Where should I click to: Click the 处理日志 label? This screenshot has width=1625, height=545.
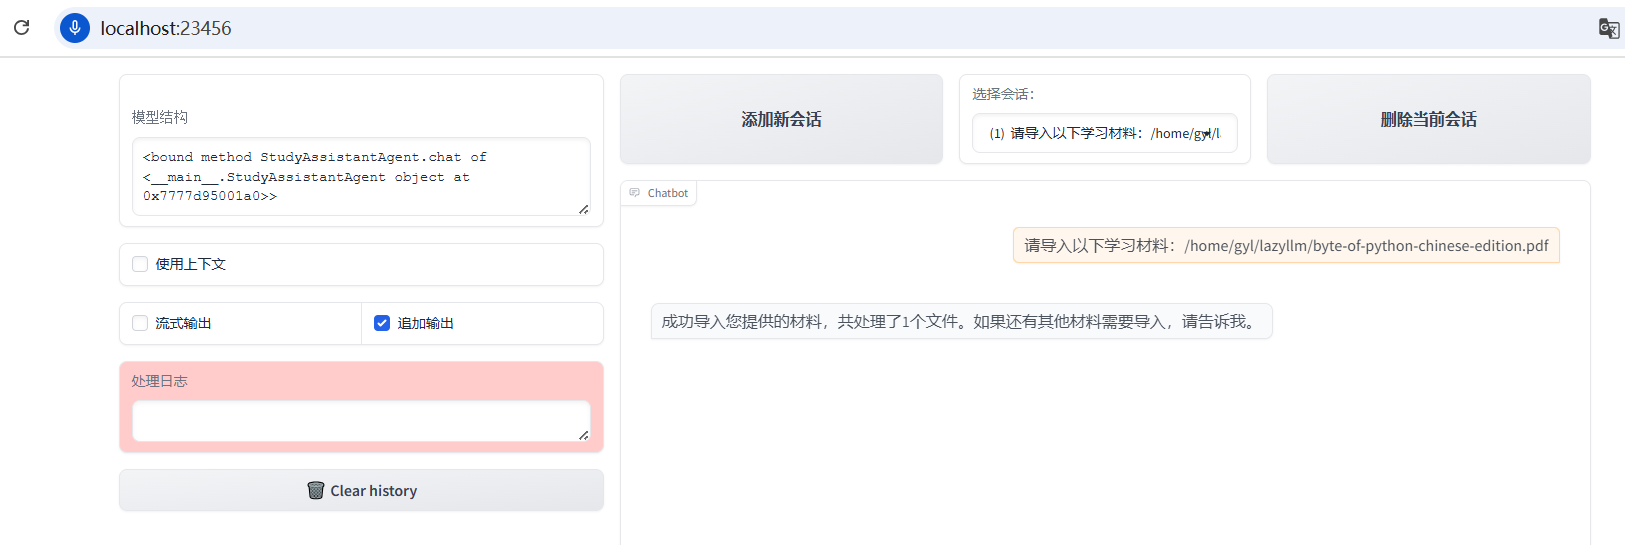[x=160, y=381]
